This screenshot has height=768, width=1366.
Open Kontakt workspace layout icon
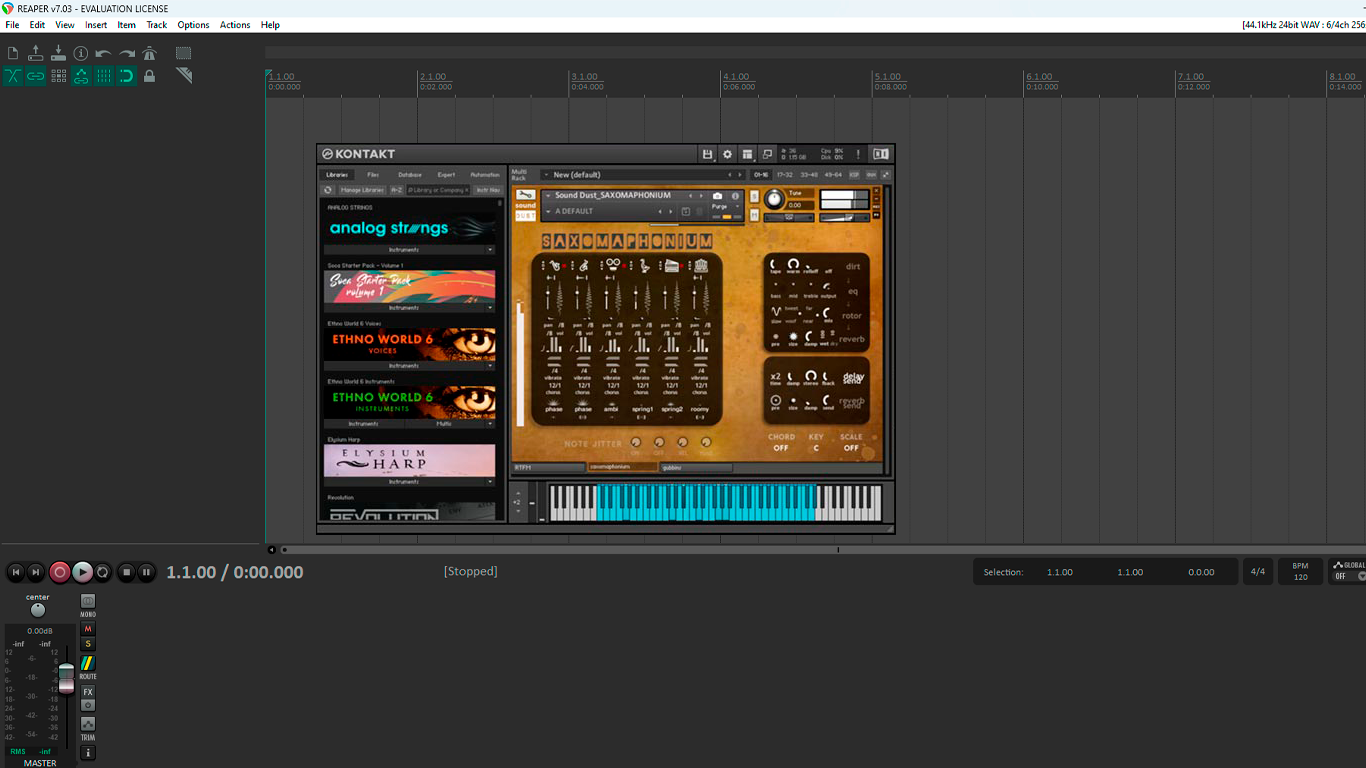[x=747, y=154]
